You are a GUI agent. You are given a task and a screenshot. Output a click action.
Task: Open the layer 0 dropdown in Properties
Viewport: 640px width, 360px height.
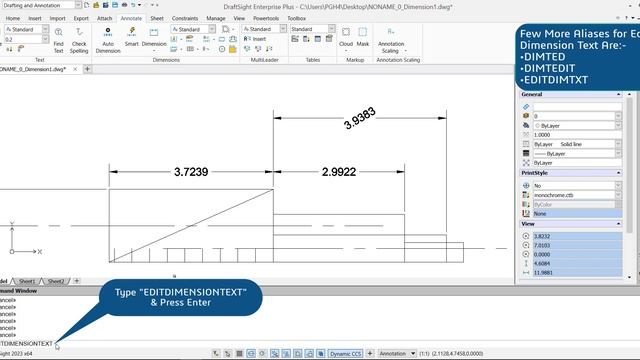tap(618, 116)
